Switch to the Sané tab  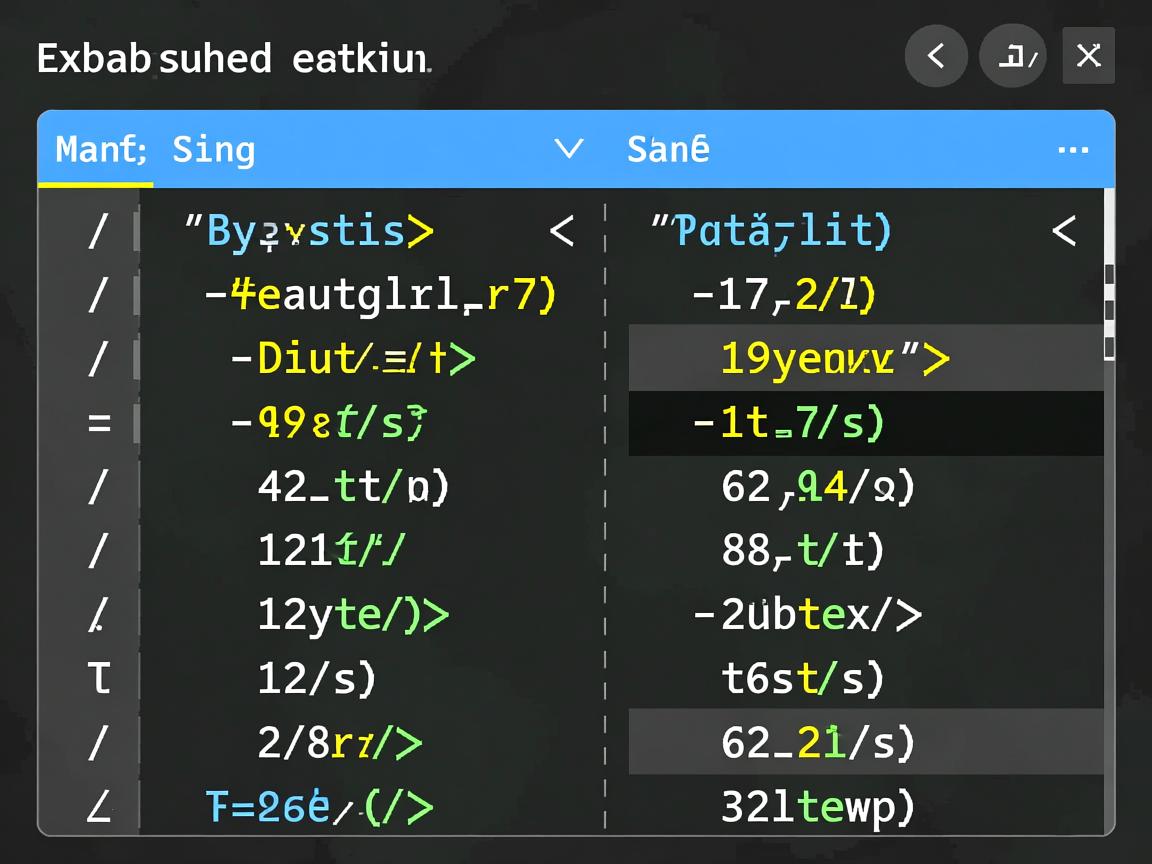[668, 150]
